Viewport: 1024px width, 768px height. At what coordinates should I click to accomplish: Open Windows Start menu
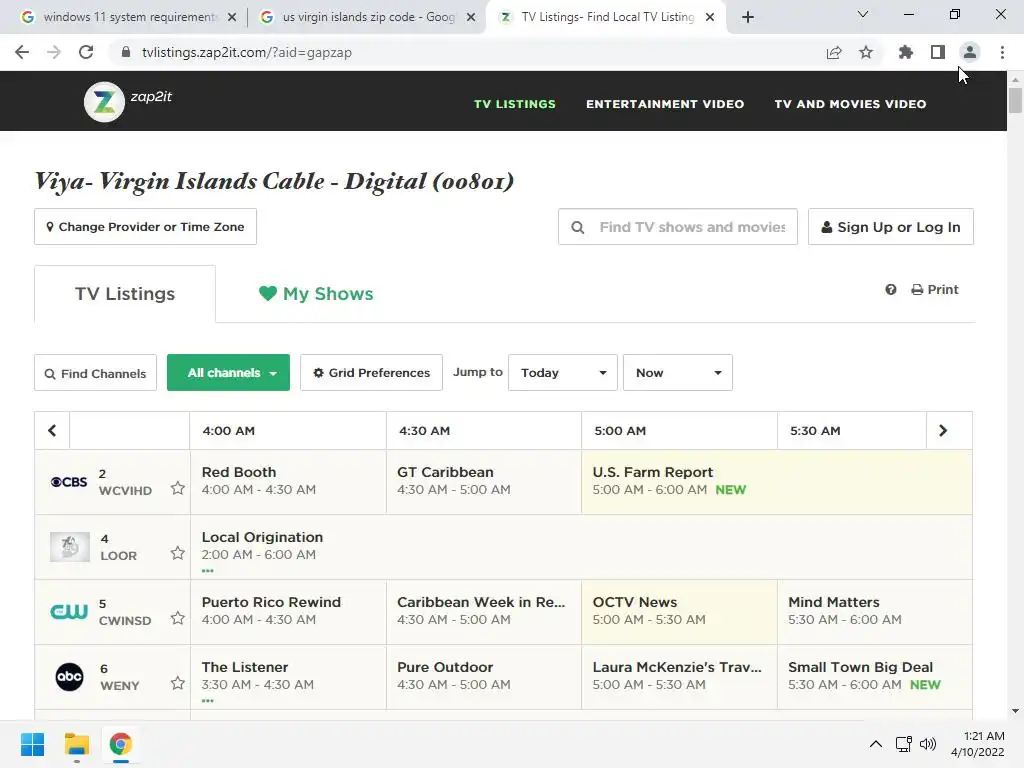pos(33,744)
